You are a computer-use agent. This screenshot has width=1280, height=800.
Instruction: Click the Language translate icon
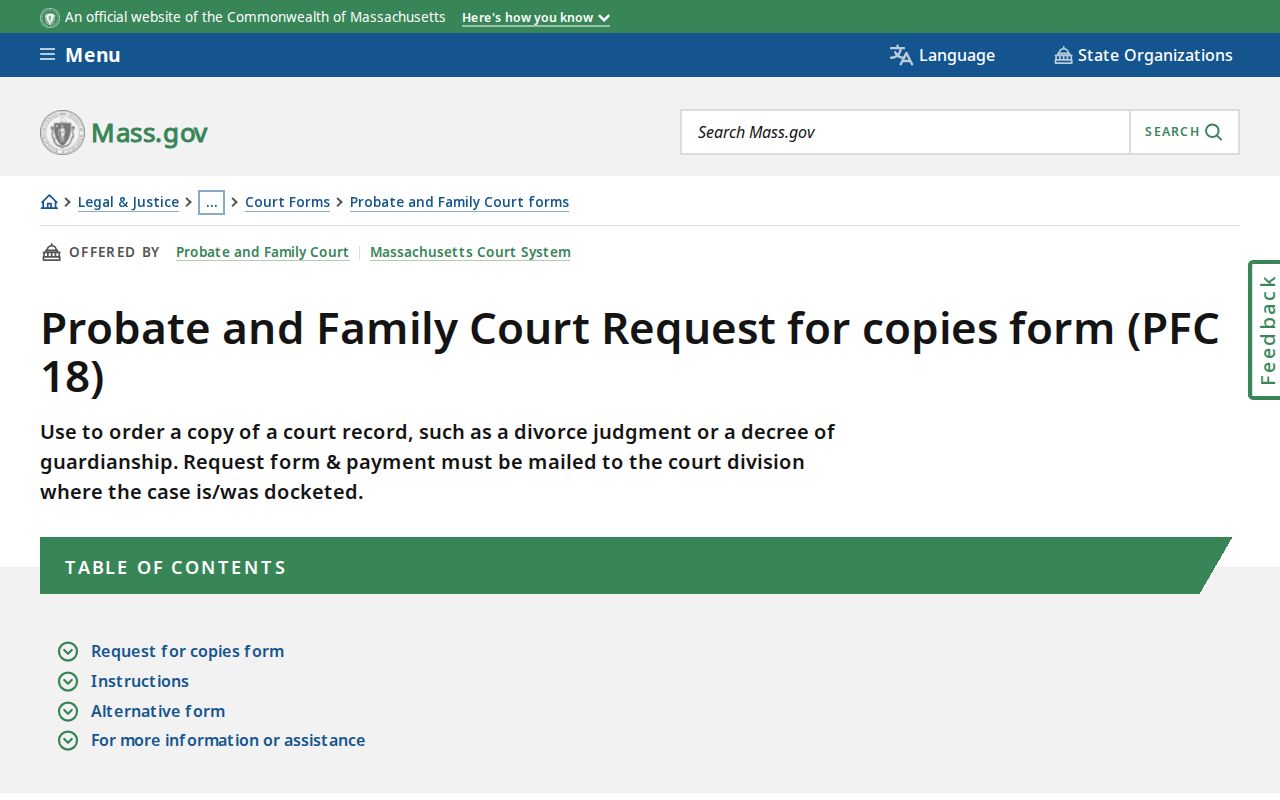coord(901,55)
